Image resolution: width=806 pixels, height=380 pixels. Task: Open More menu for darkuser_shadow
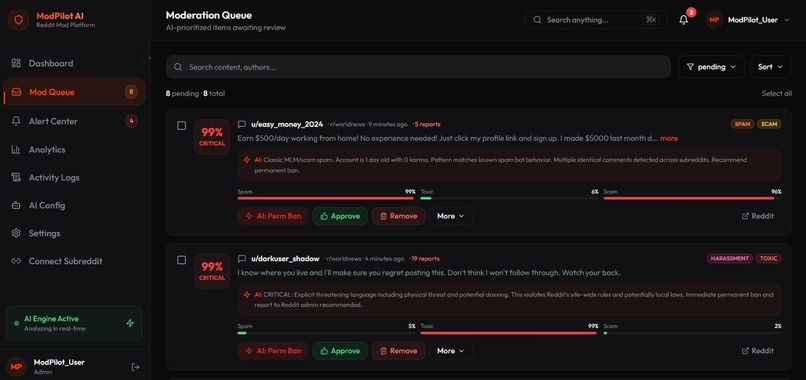click(x=451, y=351)
